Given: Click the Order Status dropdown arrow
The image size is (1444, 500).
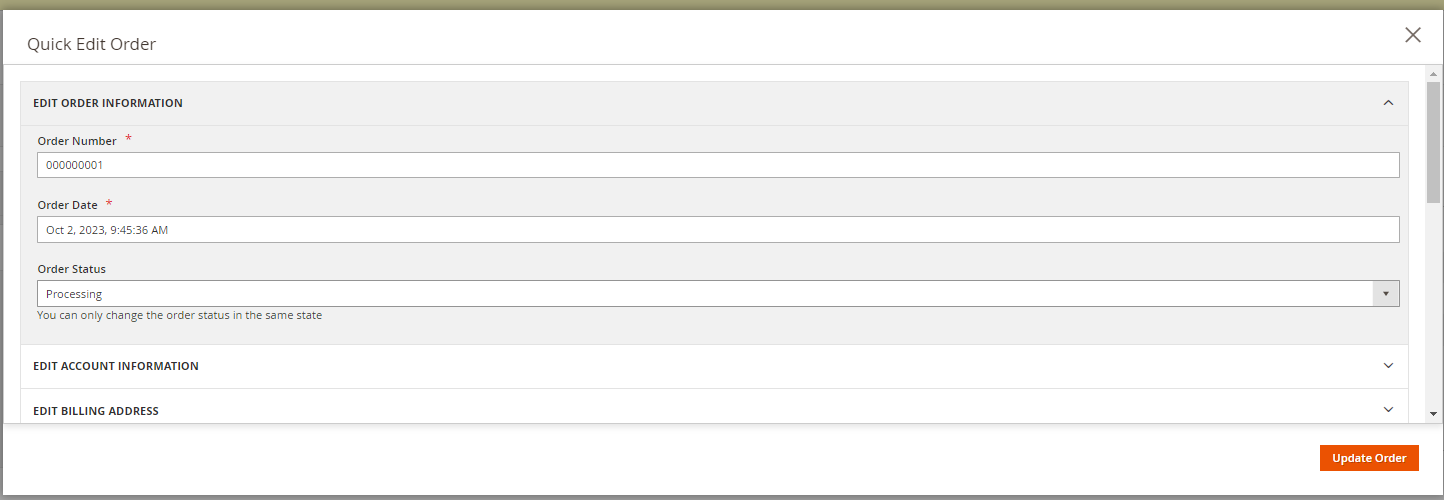Looking at the screenshot, I should (x=1386, y=294).
